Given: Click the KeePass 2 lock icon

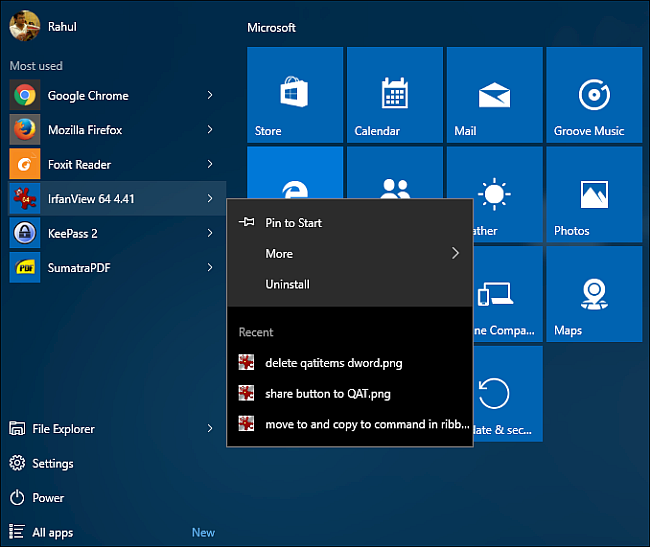Looking at the screenshot, I should [x=24, y=233].
